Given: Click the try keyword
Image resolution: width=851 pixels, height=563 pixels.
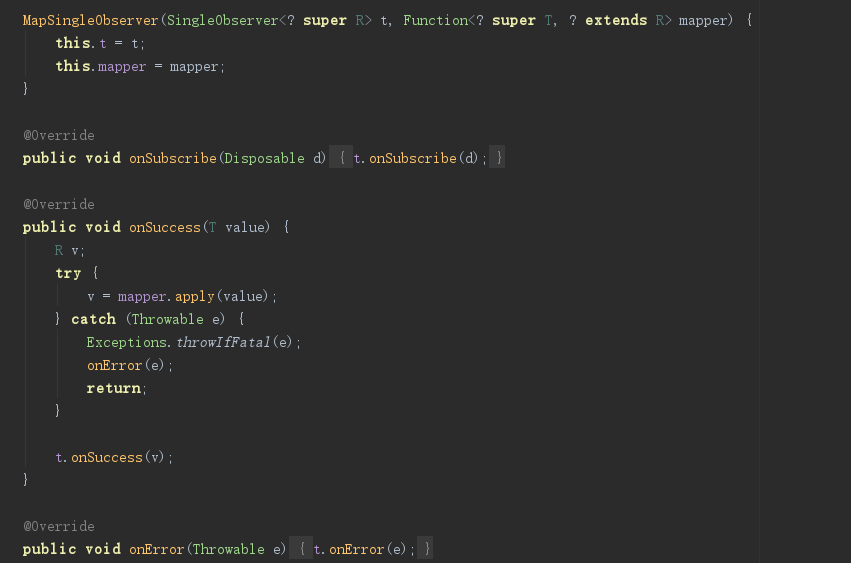Looking at the screenshot, I should click(x=68, y=273).
